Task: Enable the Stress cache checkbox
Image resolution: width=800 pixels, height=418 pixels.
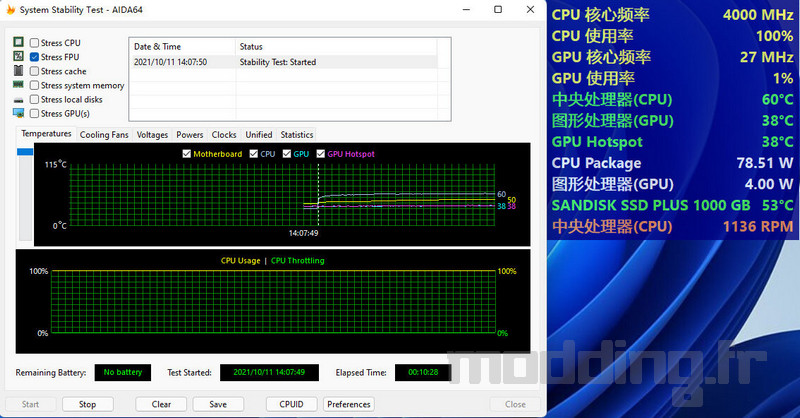Action: [x=34, y=71]
